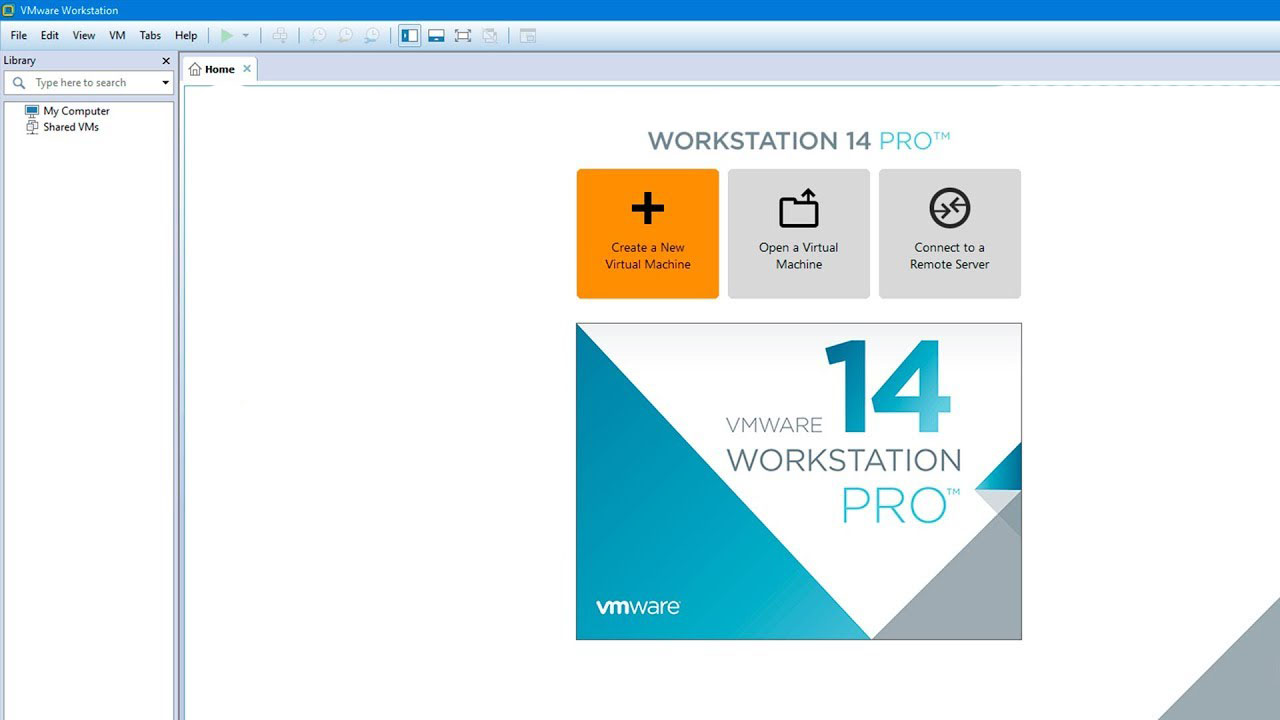This screenshot has height=720, width=1280.
Task: Open the VM menu
Action: pos(117,35)
